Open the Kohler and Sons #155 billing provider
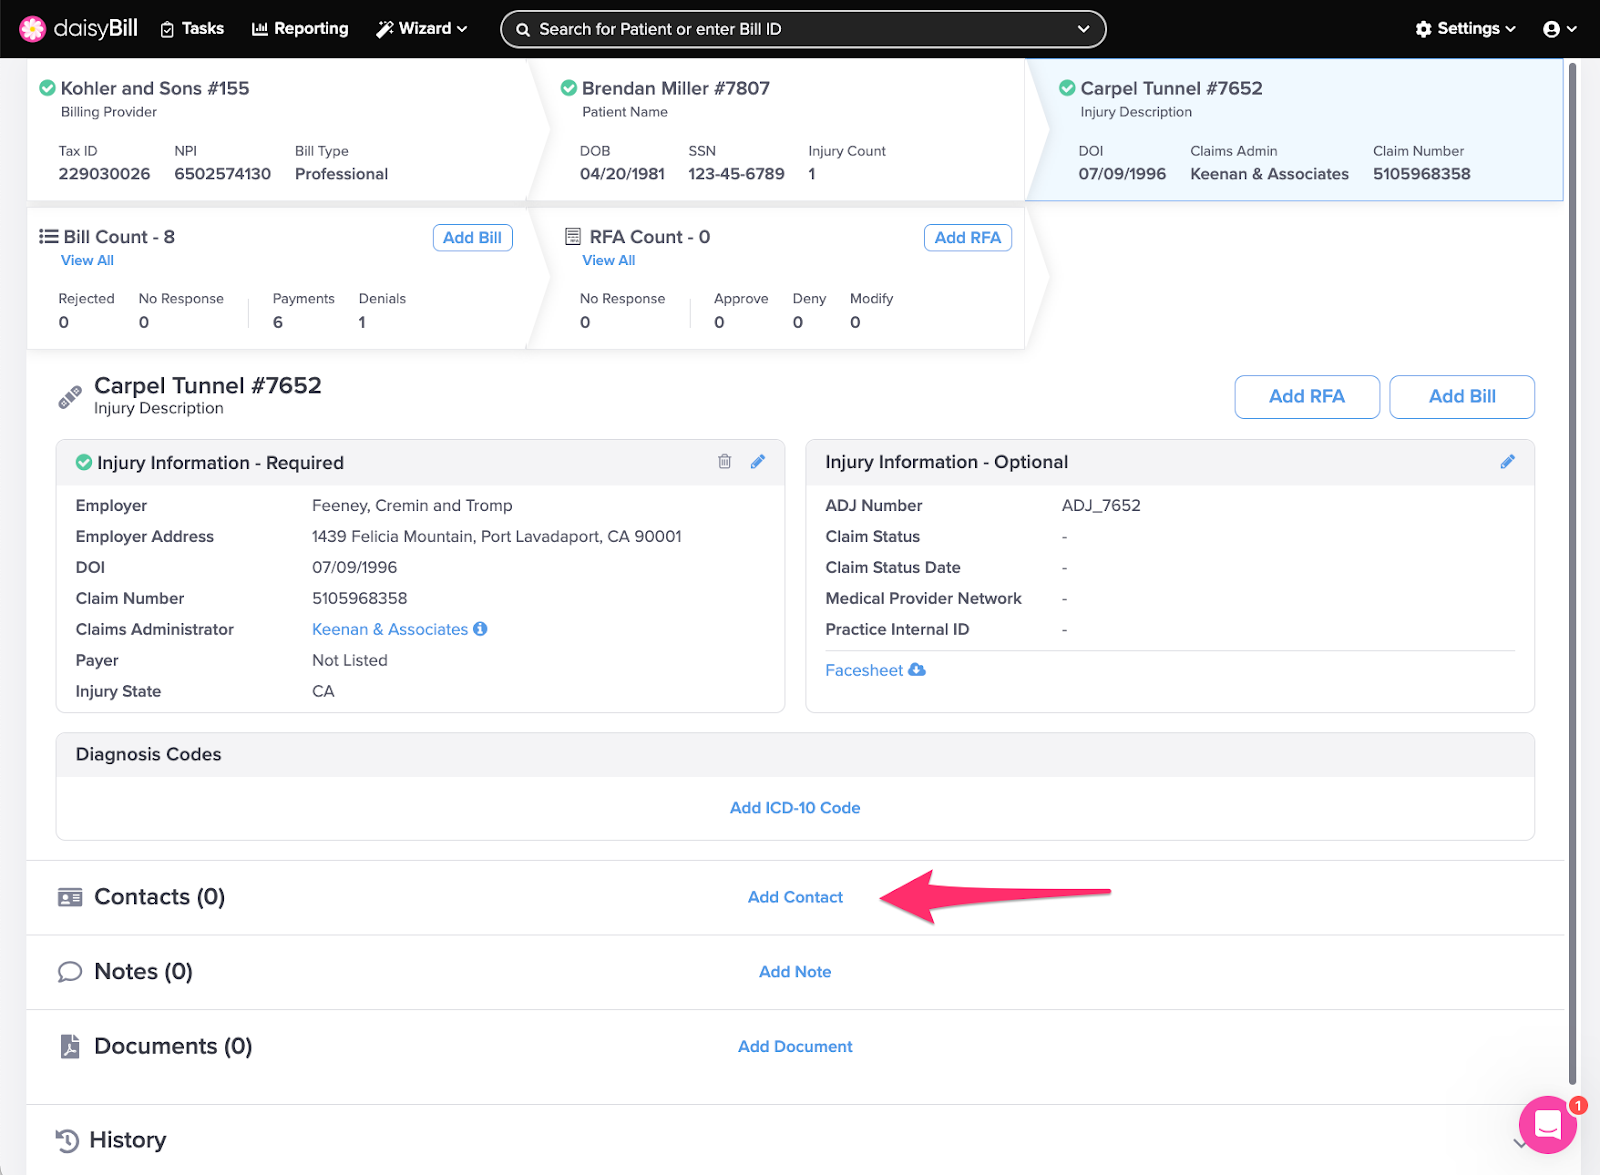This screenshot has height=1175, width=1600. (155, 88)
